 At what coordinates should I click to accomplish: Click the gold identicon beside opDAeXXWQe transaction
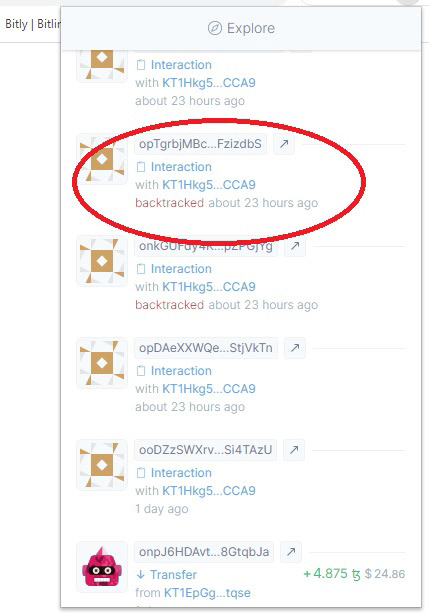pos(102,363)
